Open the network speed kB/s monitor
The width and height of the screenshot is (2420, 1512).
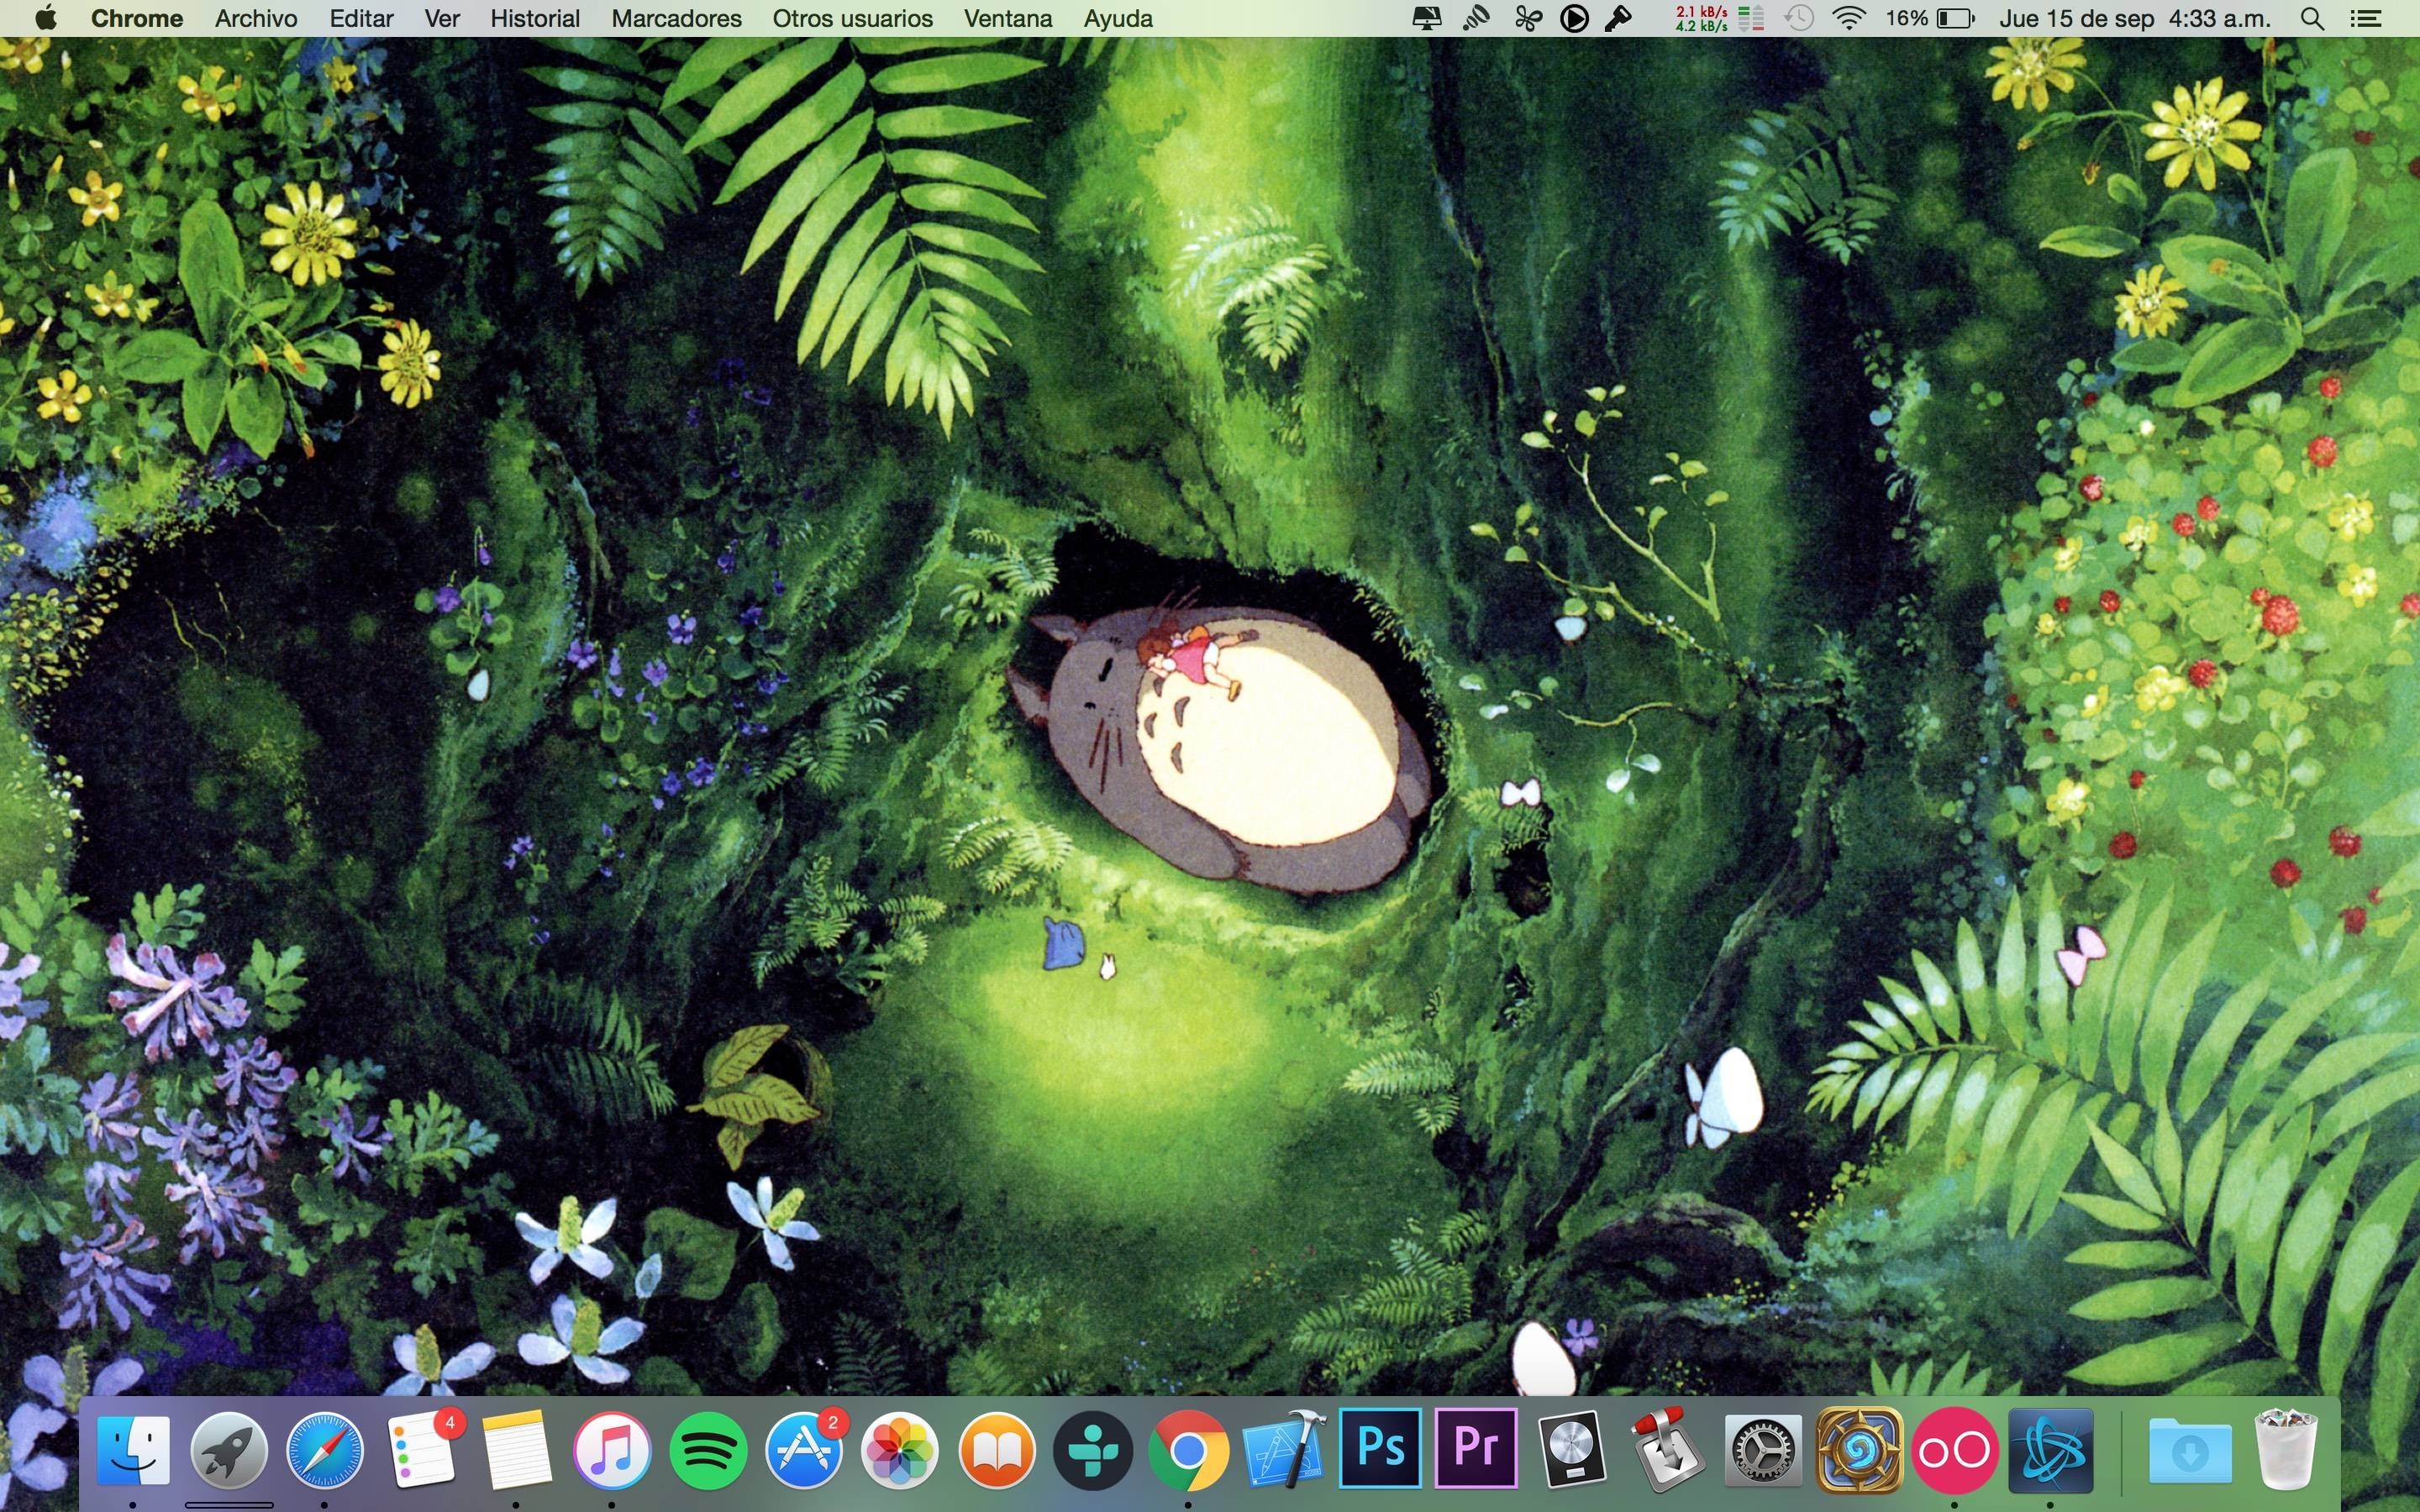click(1701, 18)
